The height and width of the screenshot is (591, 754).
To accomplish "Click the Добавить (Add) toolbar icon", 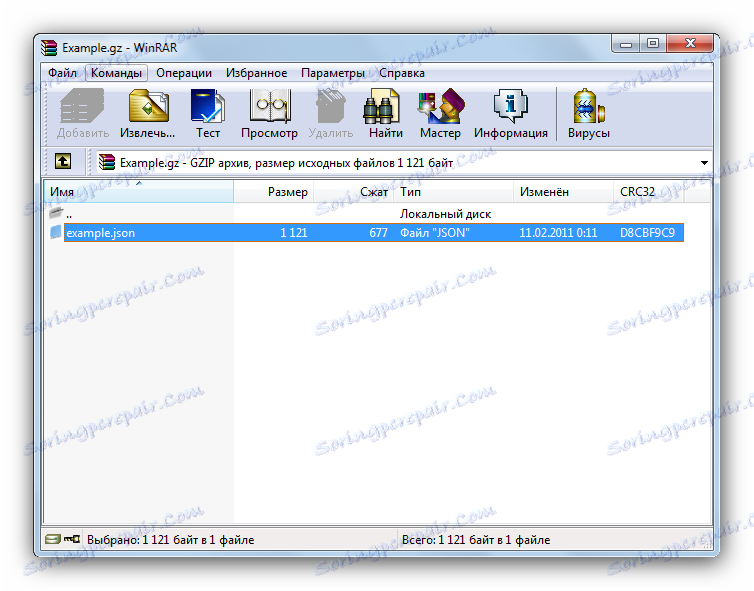I will pyautogui.click(x=83, y=113).
